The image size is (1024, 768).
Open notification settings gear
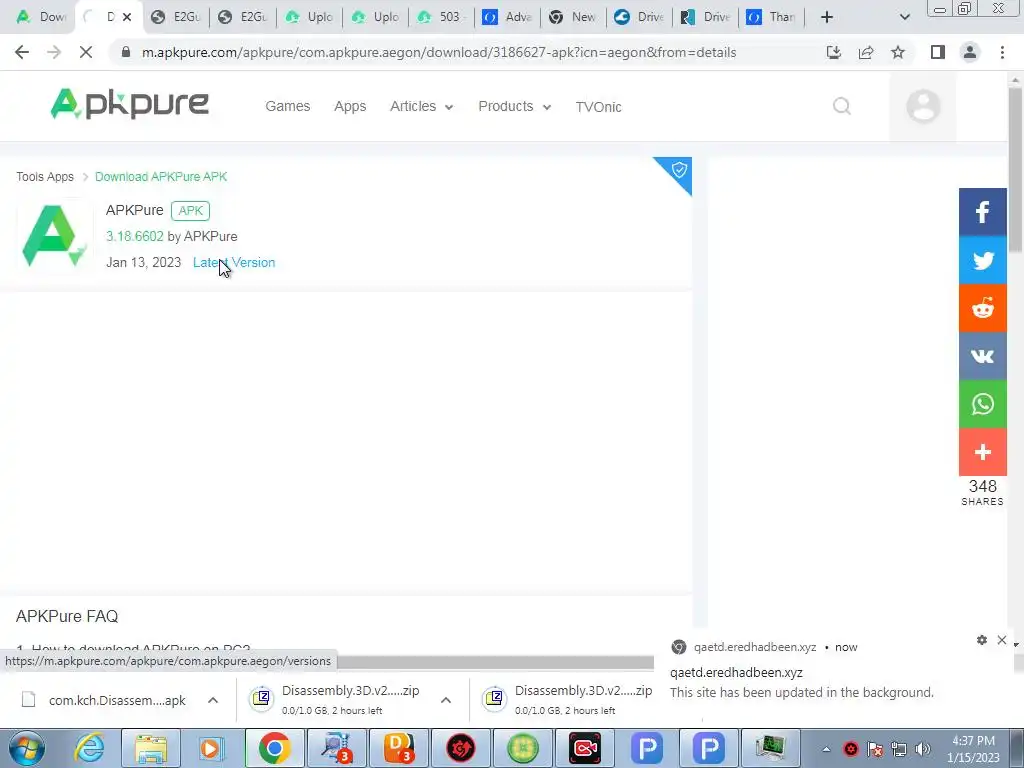pyautogui.click(x=982, y=640)
